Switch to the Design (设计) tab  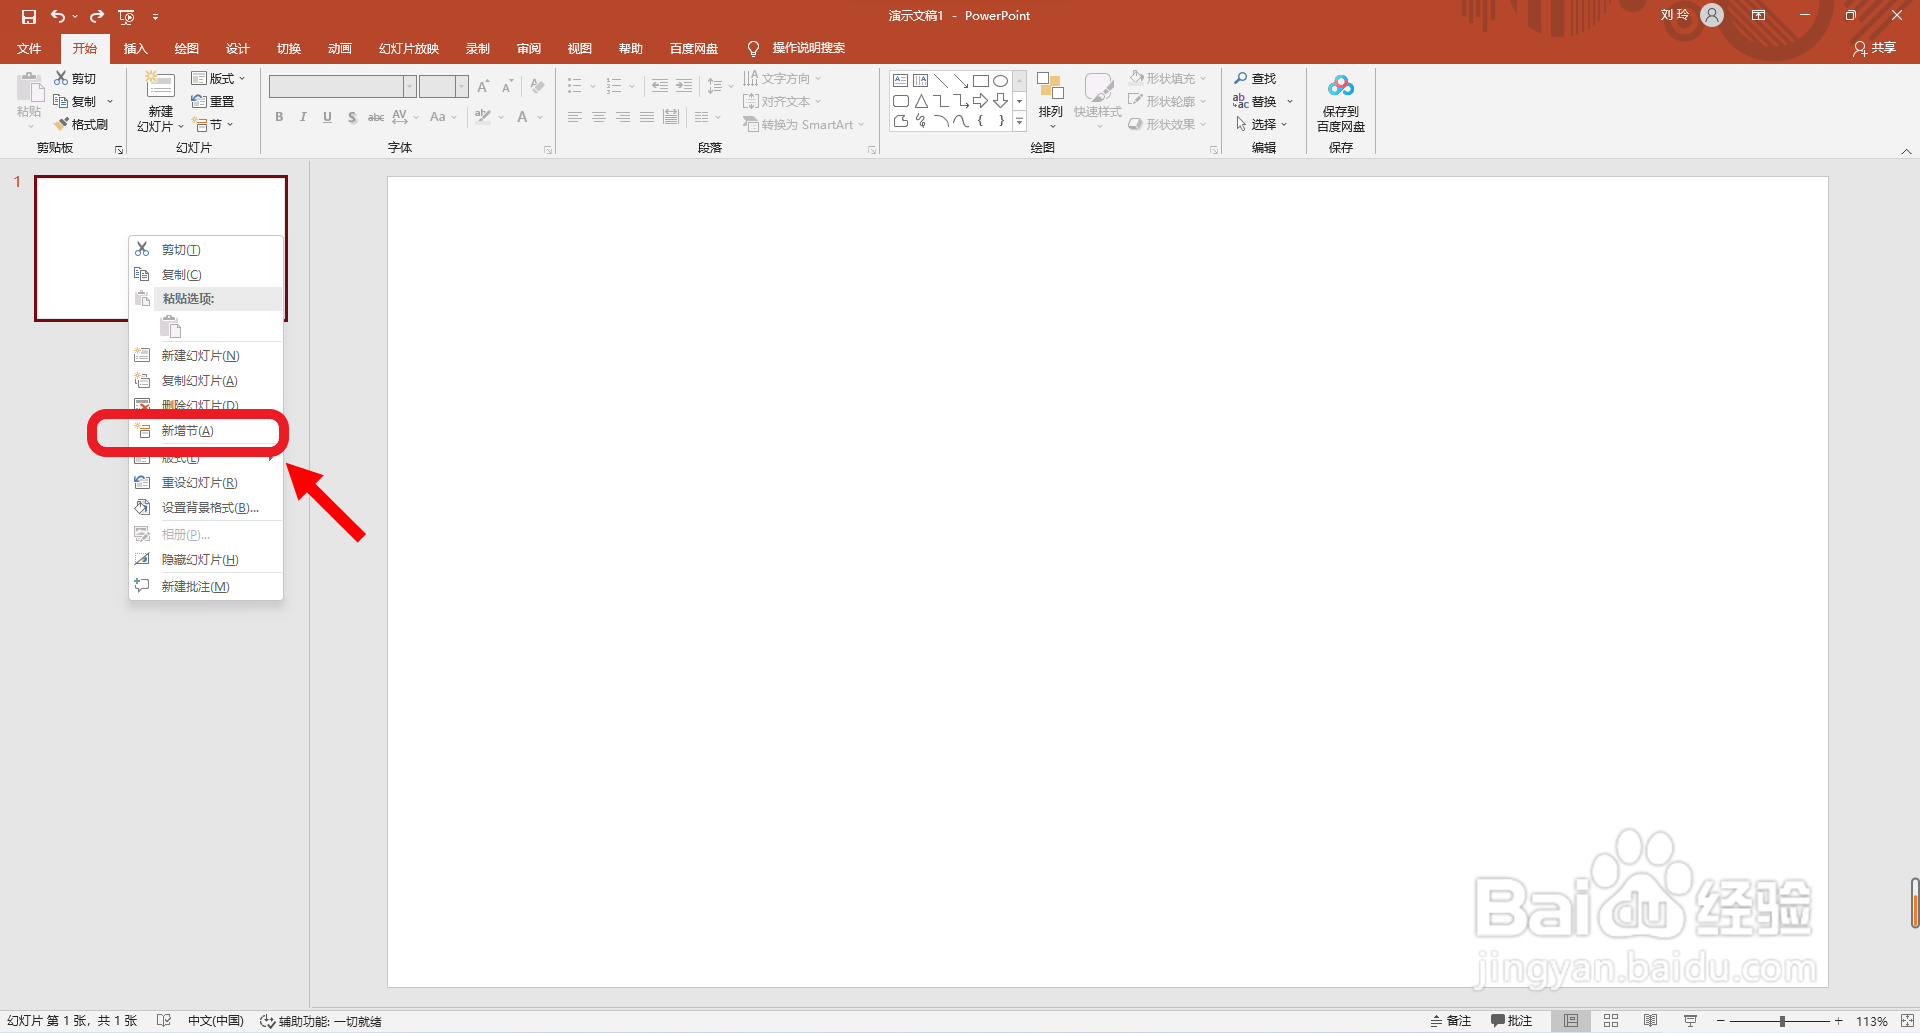point(237,48)
